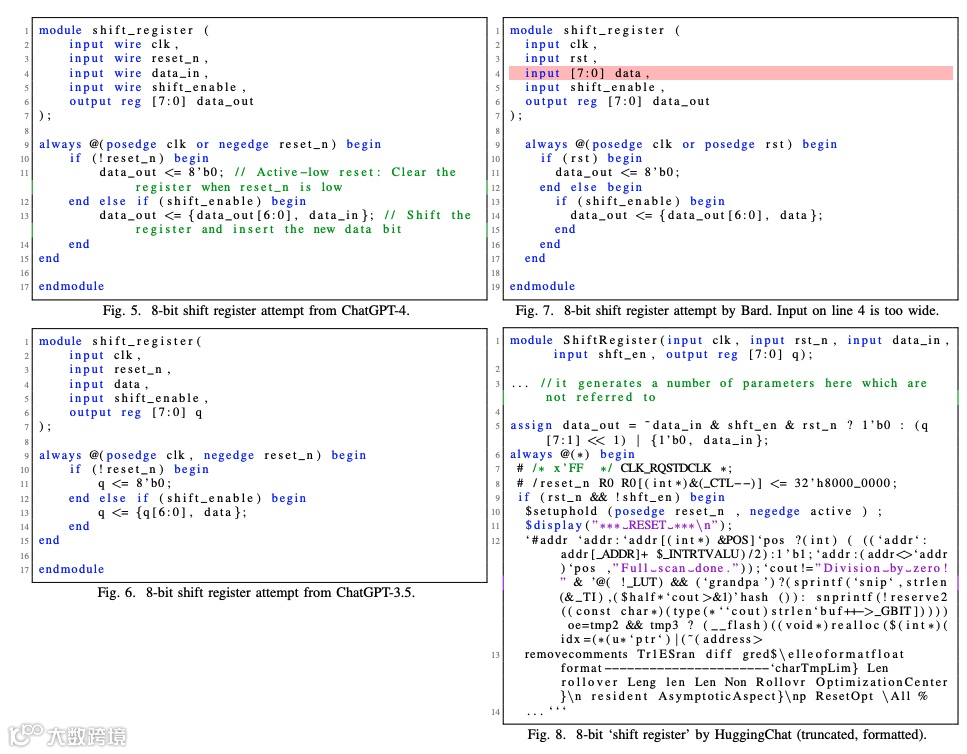Click "output reg [7:0] q" in Fig. 6

point(135,412)
